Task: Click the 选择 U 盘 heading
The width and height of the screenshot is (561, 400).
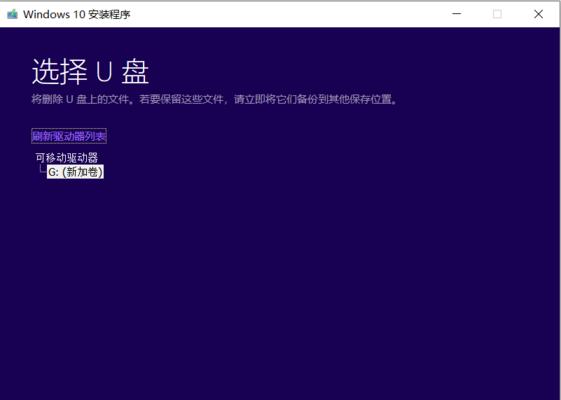Action: [90, 72]
